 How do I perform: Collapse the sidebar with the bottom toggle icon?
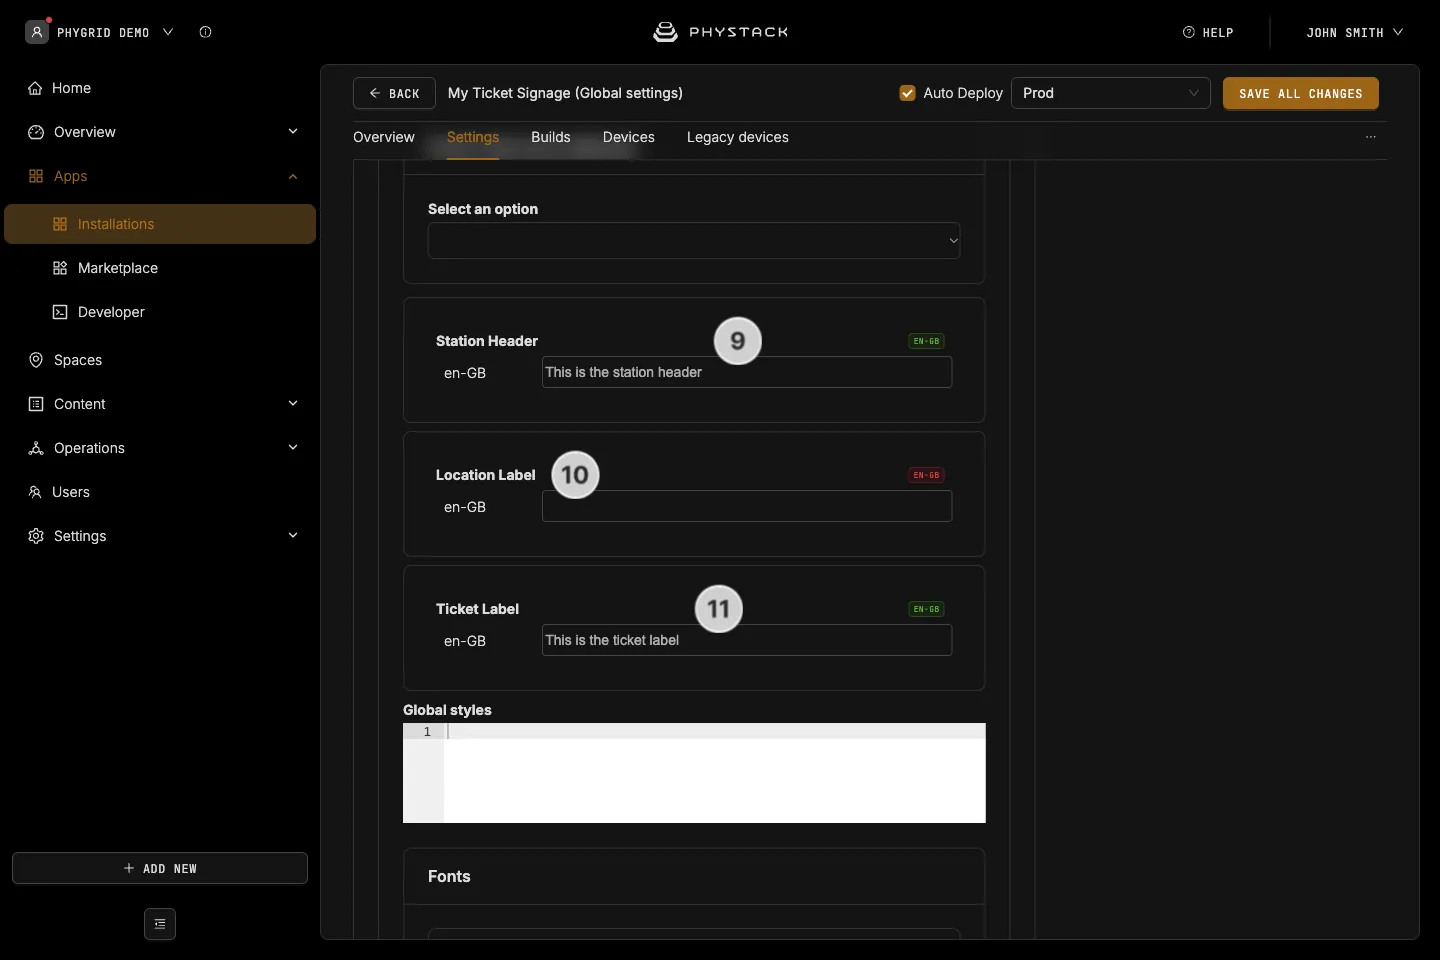tap(160, 924)
